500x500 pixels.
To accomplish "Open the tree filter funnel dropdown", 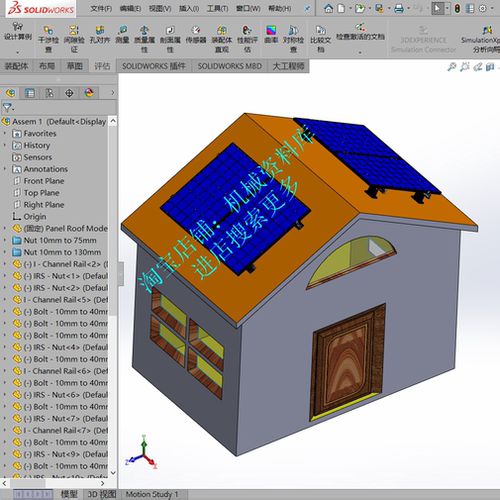I will pos(8,108).
